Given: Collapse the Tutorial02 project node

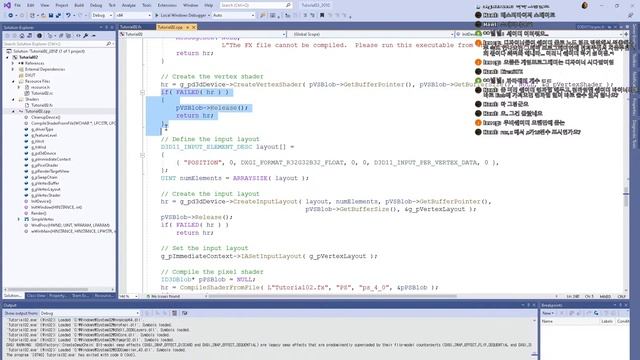Looking at the screenshot, I should pos(7,58).
